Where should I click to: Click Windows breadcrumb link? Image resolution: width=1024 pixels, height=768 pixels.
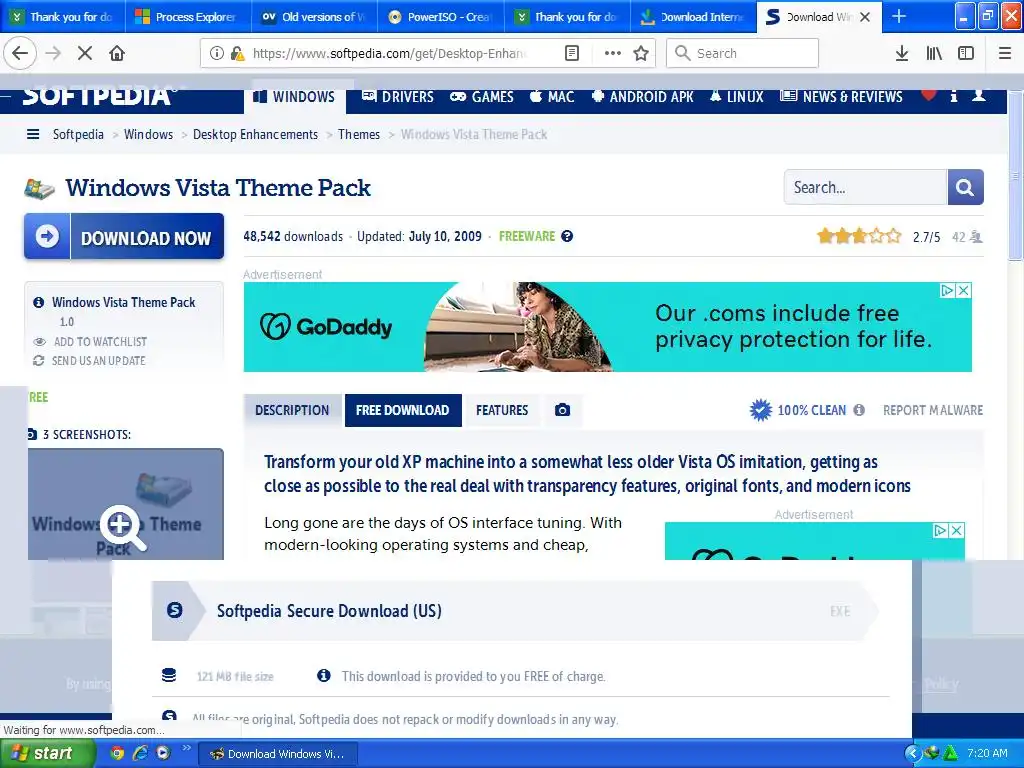click(x=148, y=135)
